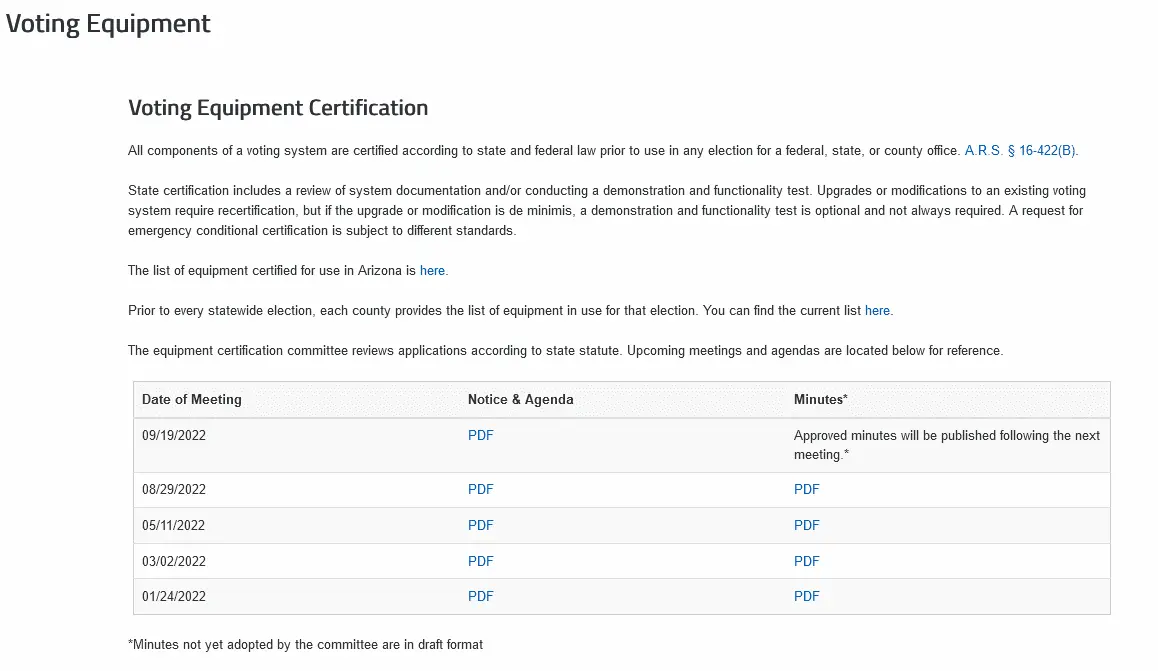Select the 08/29/2022 date cell
The width and height of the screenshot is (1158, 671).
tap(174, 490)
